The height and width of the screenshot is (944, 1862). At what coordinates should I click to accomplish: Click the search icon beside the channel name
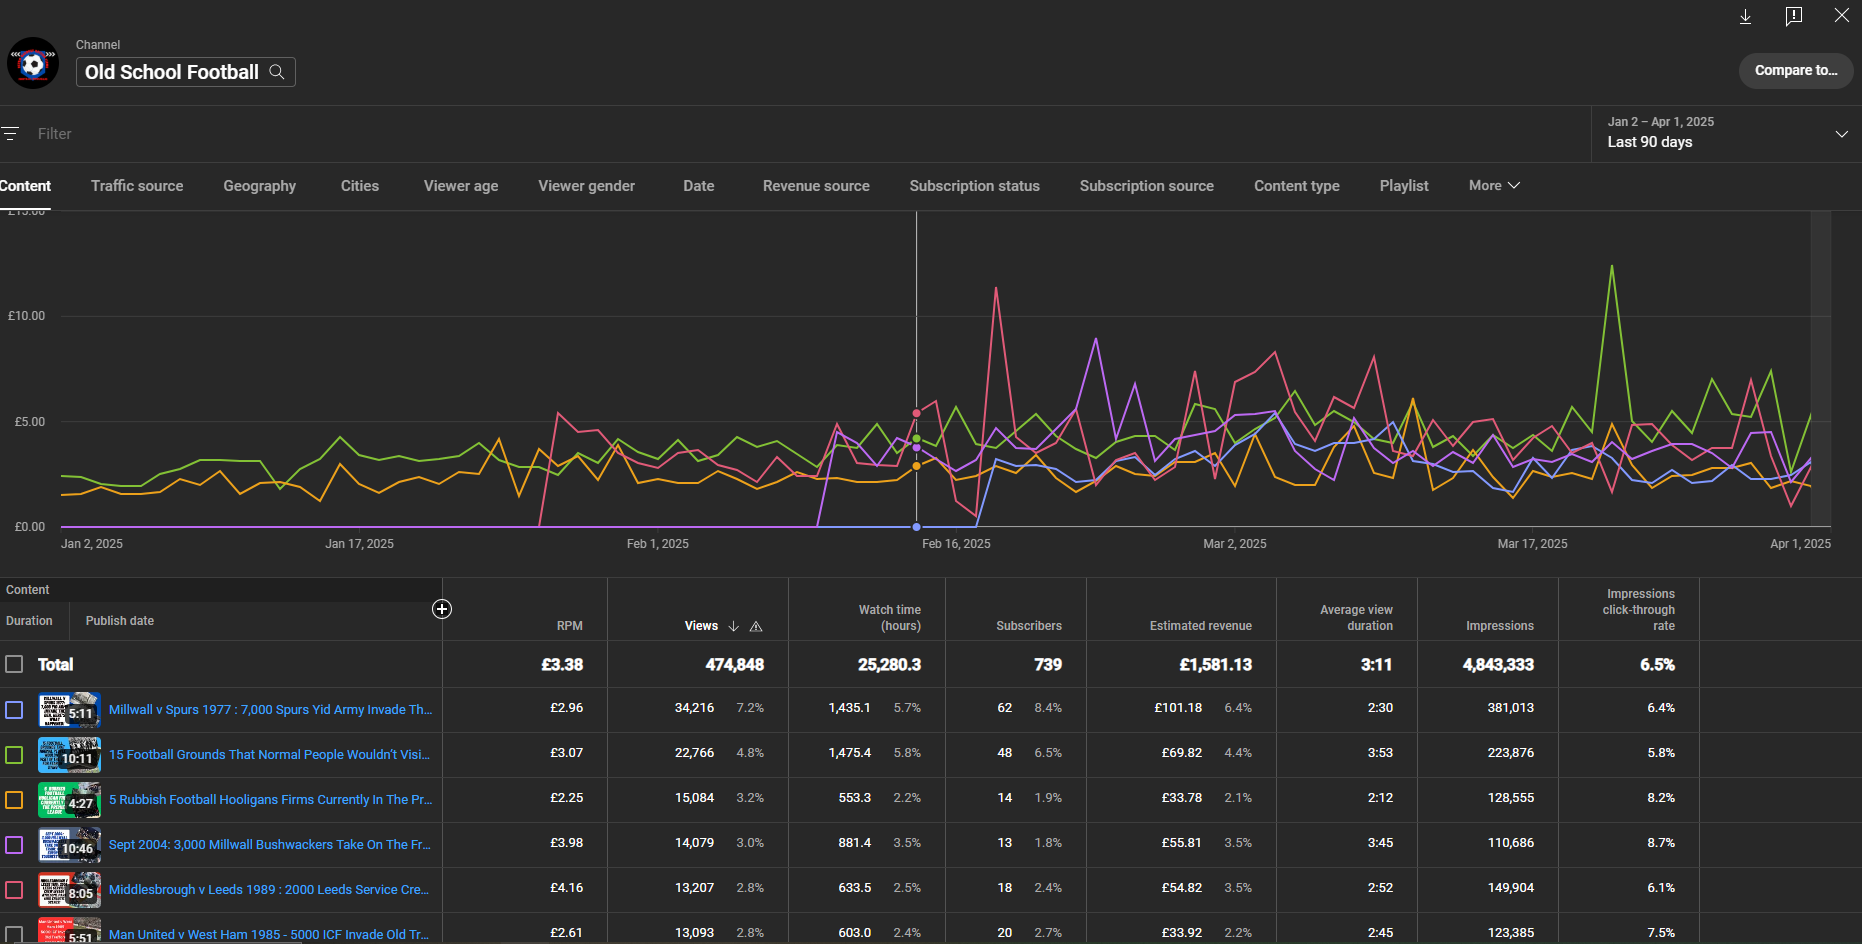click(277, 72)
